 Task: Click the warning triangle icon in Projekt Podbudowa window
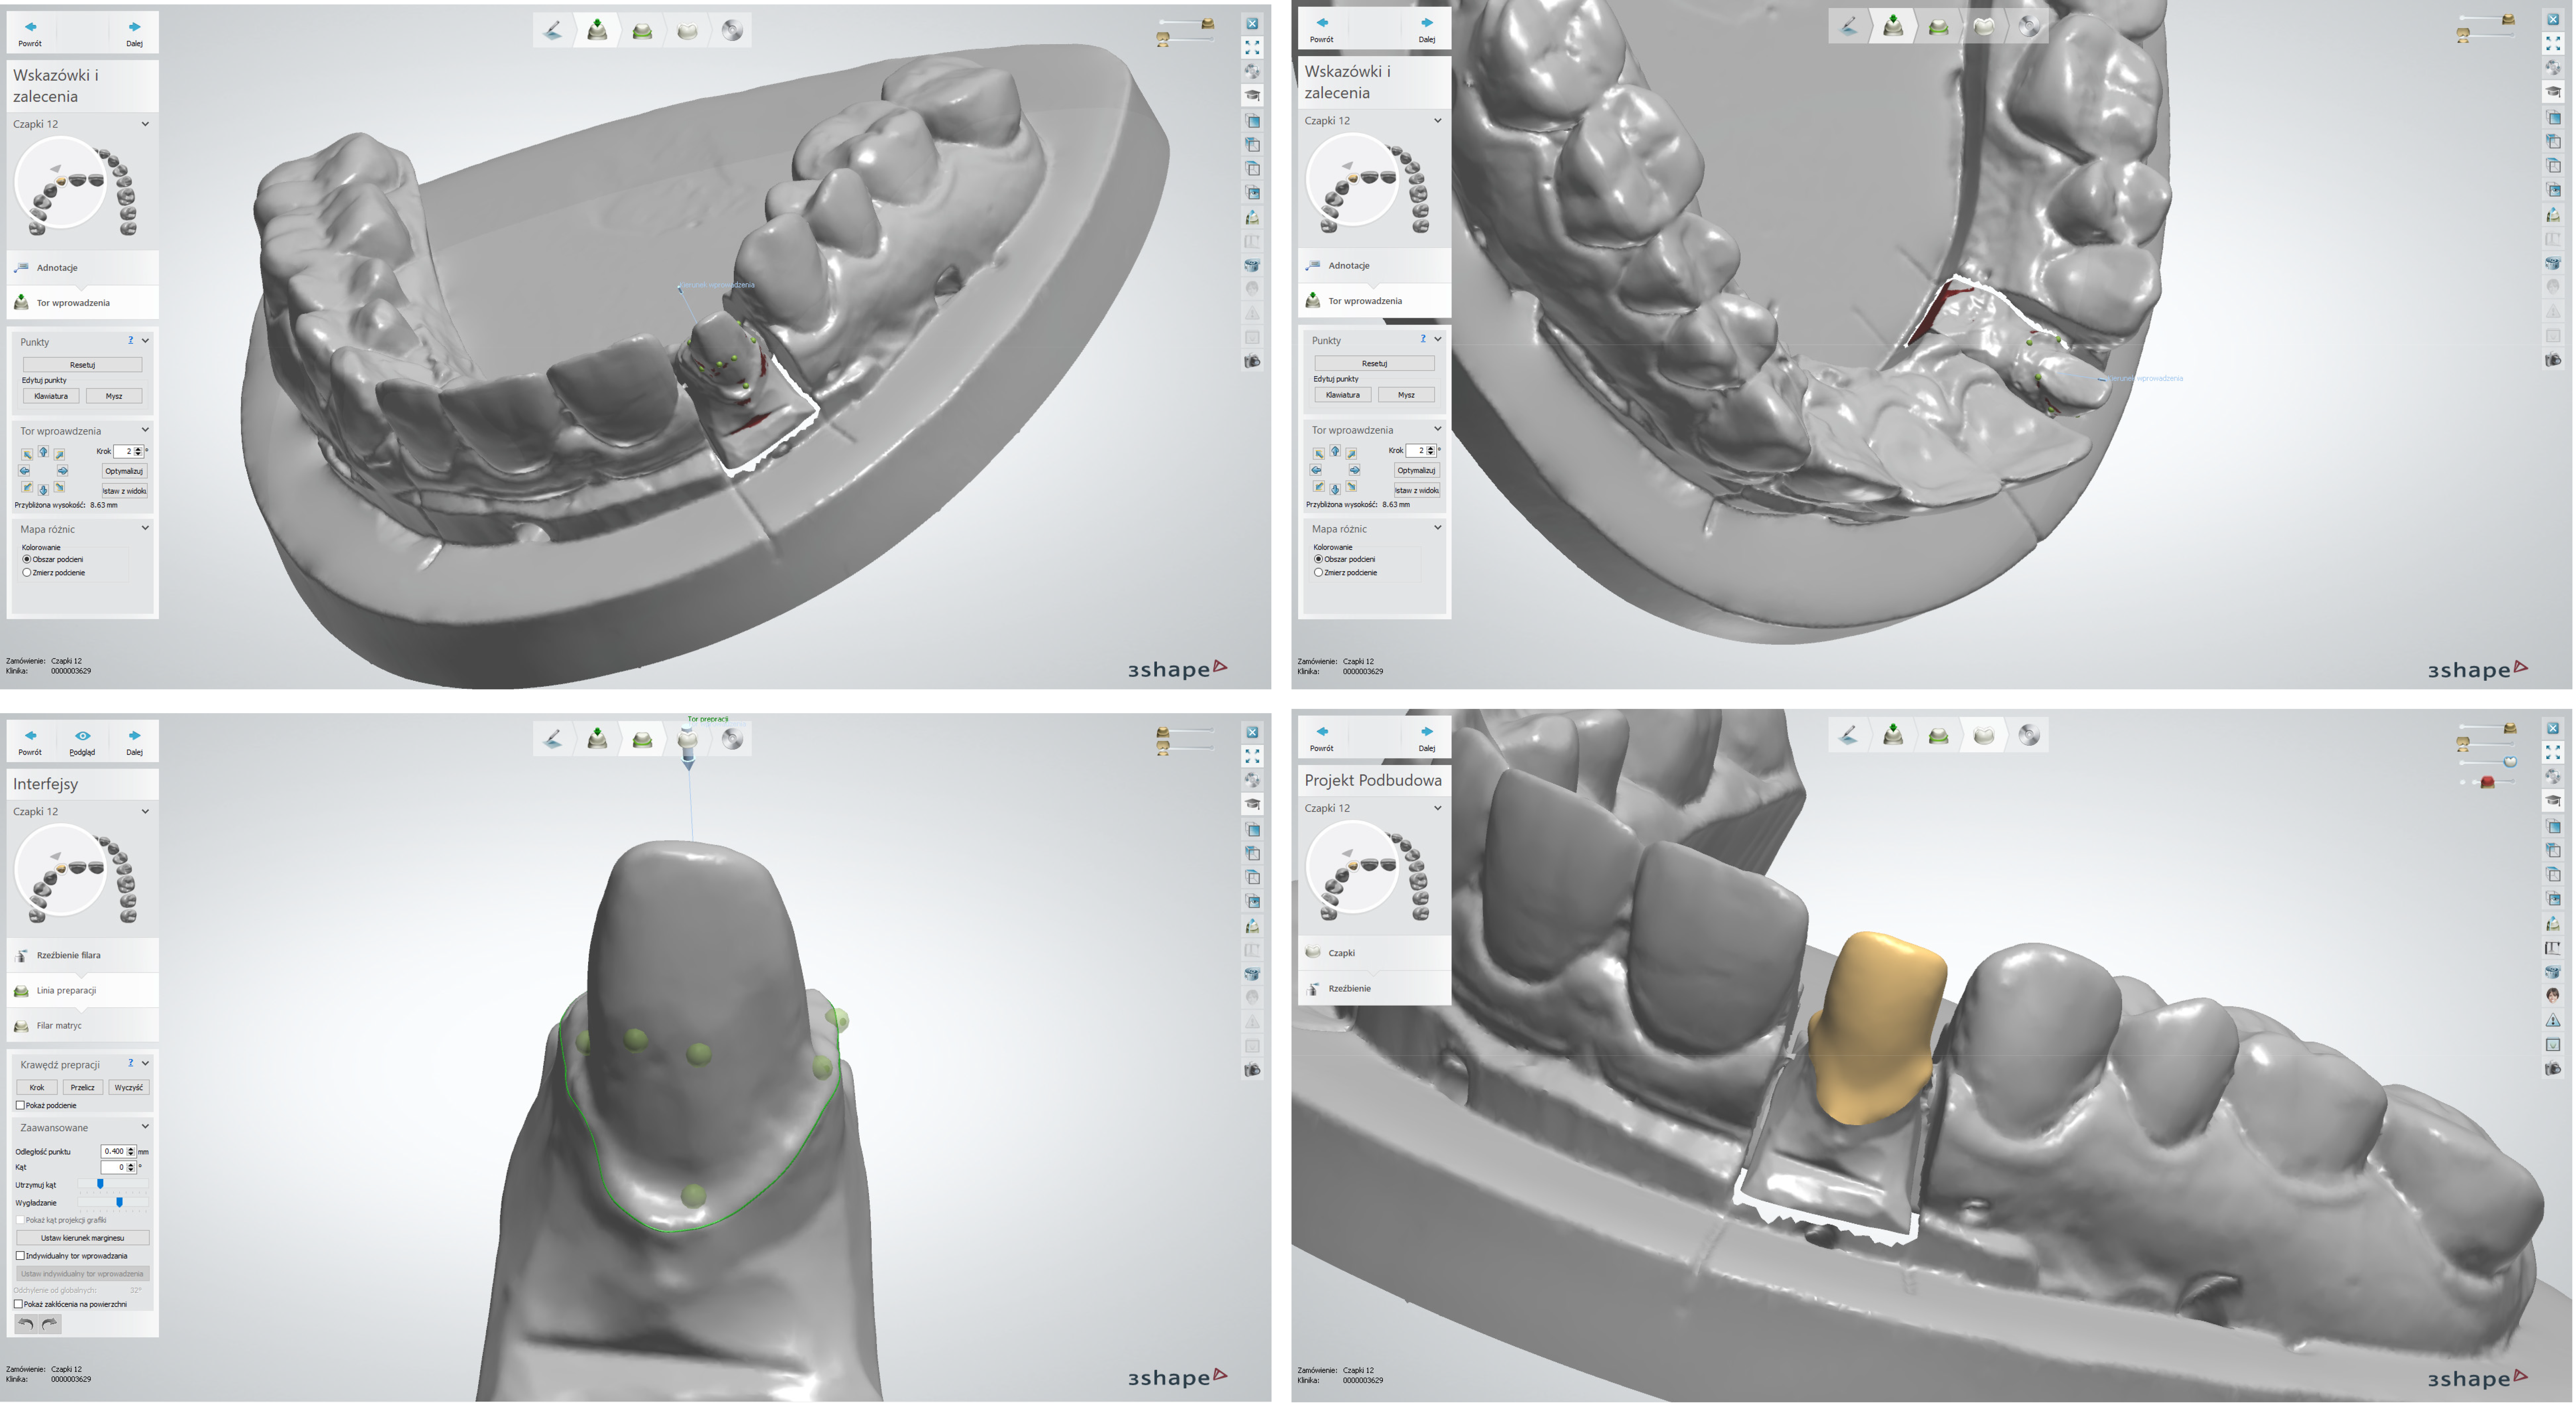2553,1020
